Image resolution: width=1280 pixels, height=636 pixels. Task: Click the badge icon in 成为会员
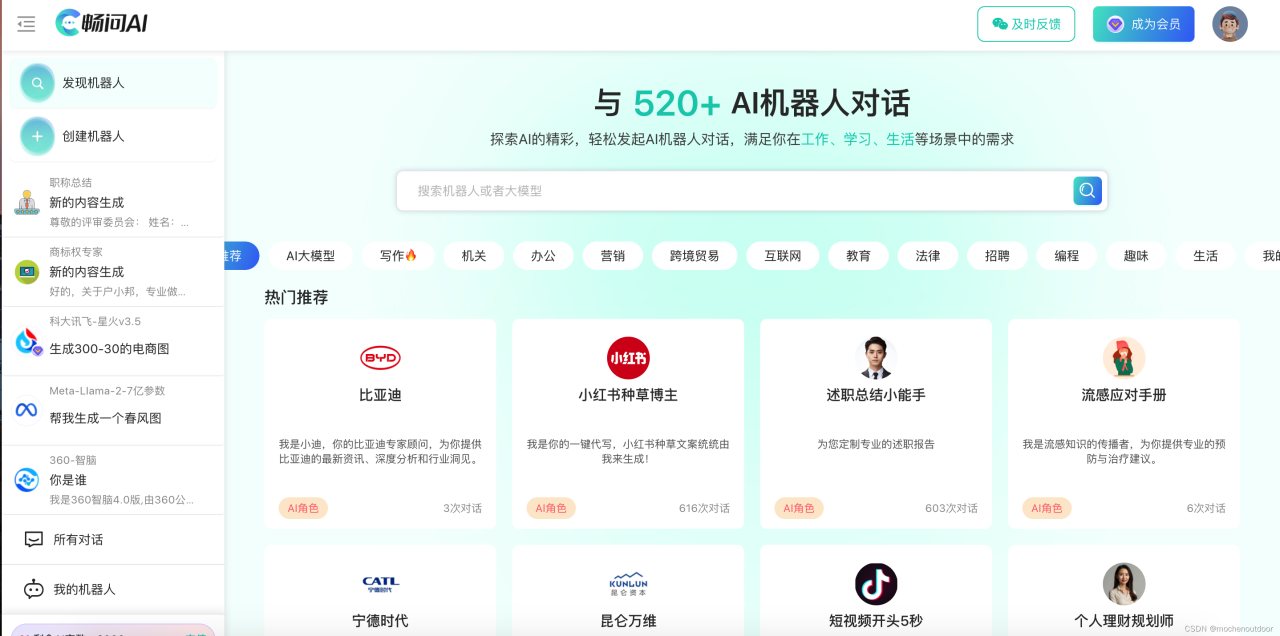point(1115,24)
